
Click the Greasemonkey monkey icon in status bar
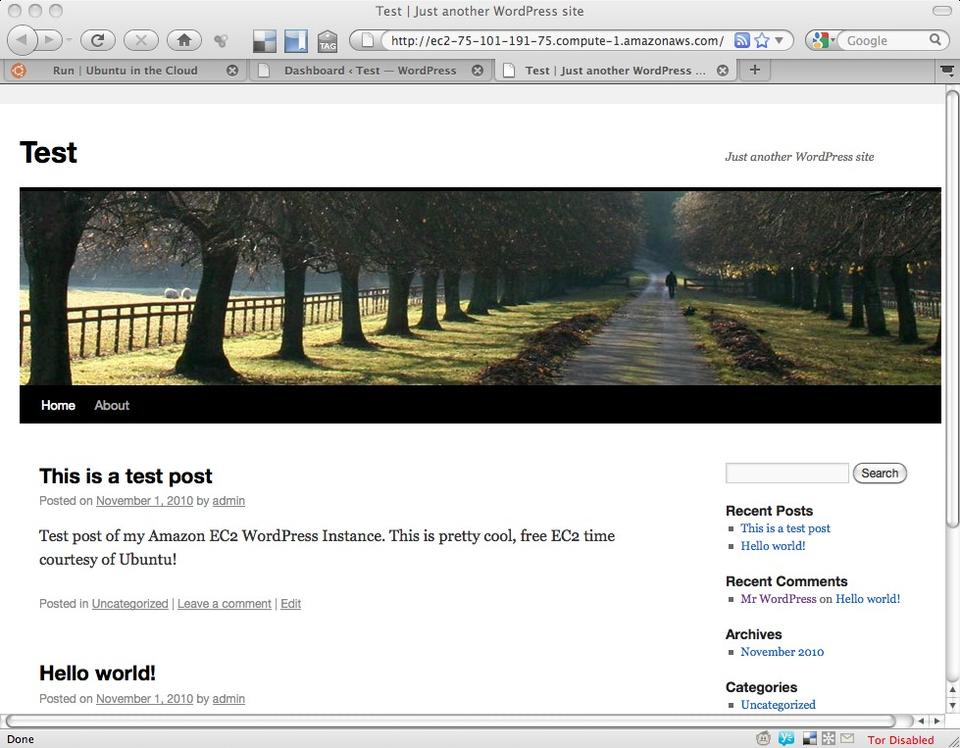763,739
